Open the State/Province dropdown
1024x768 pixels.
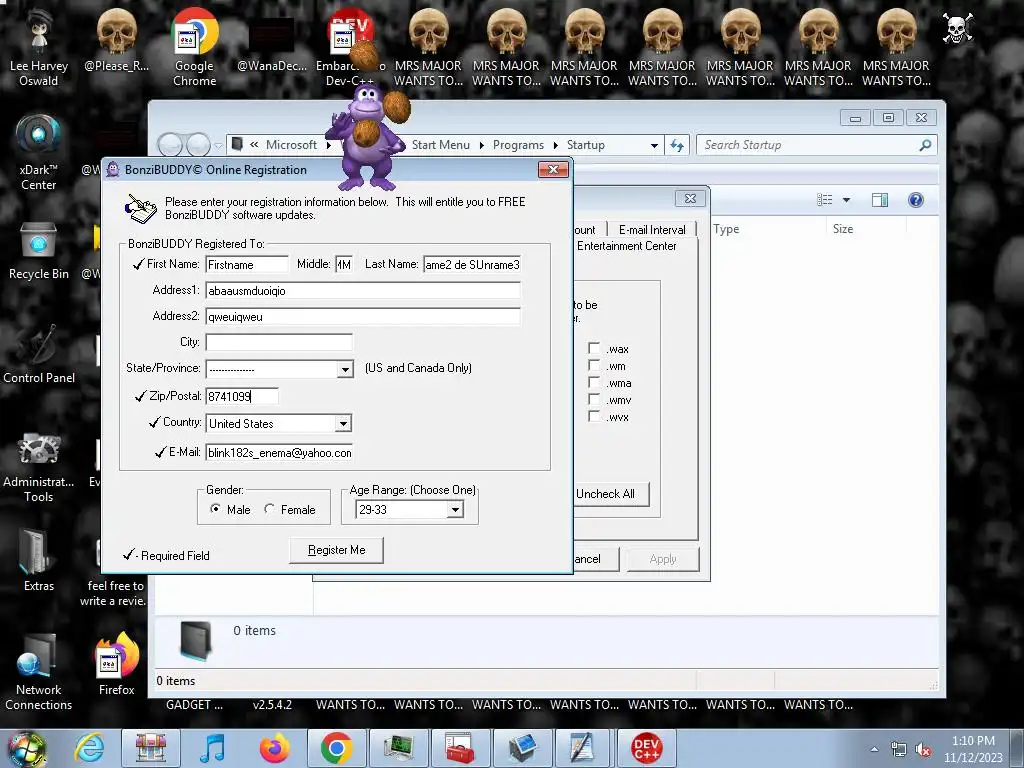point(345,369)
